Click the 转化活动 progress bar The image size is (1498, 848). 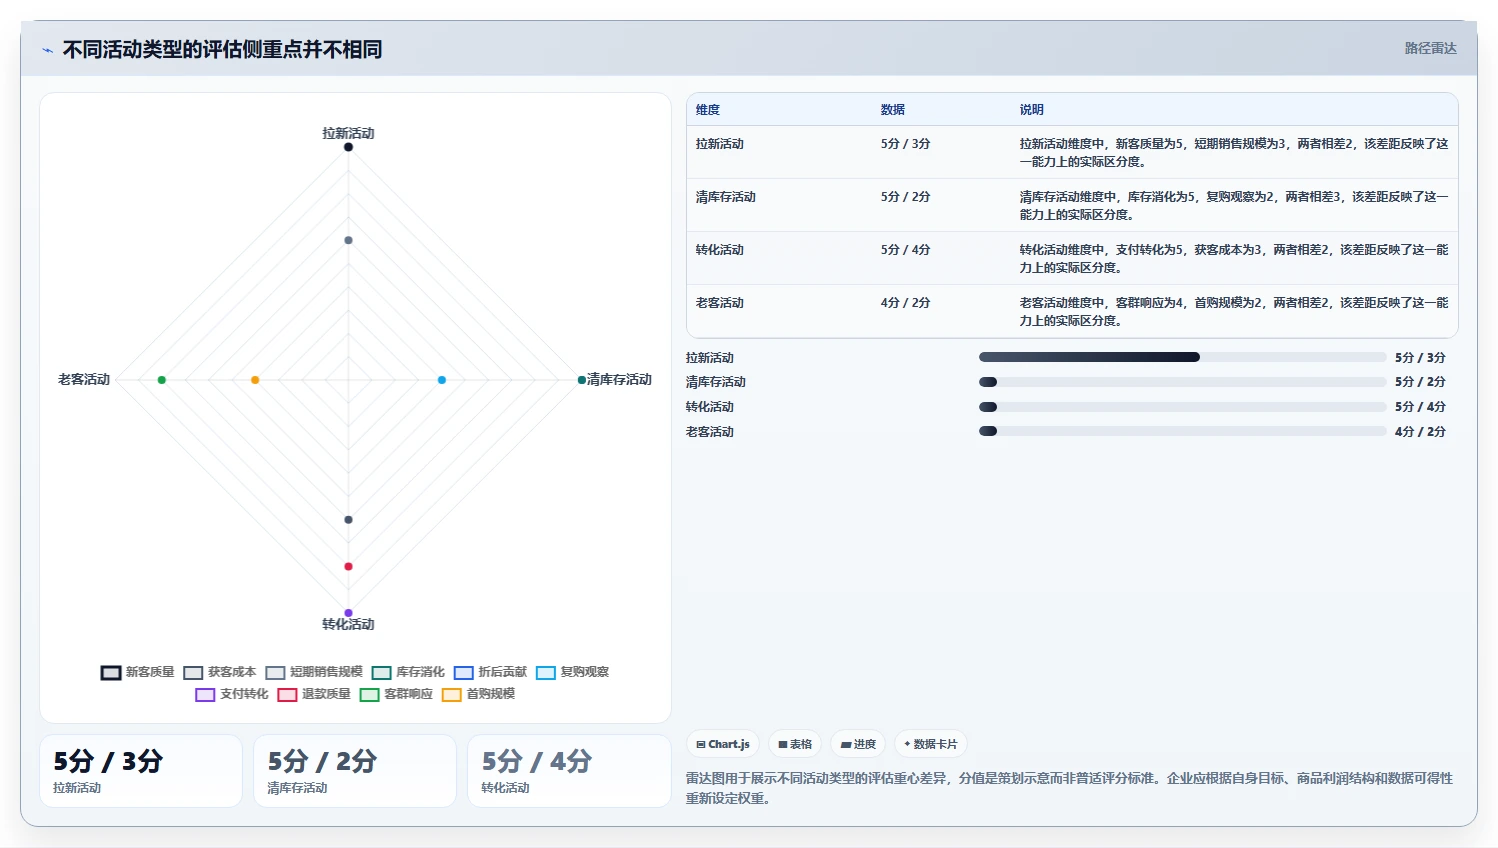1182,407
